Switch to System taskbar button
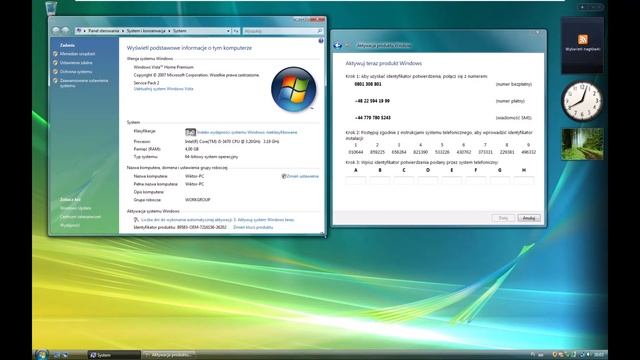 [114, 355]
